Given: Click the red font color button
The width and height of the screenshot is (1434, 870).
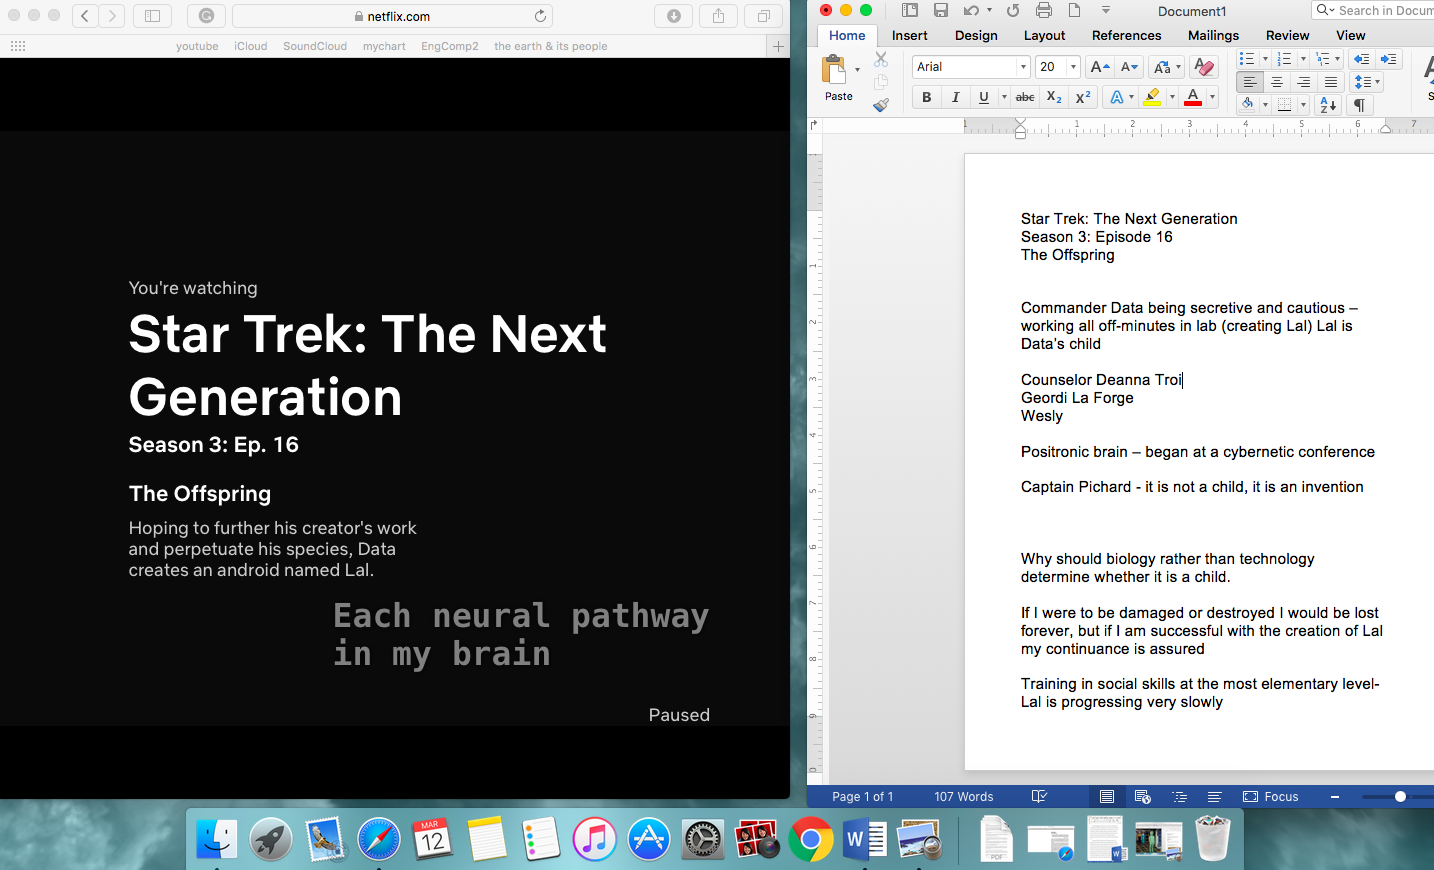Looking at the screenshot, I should [1193, 97].
